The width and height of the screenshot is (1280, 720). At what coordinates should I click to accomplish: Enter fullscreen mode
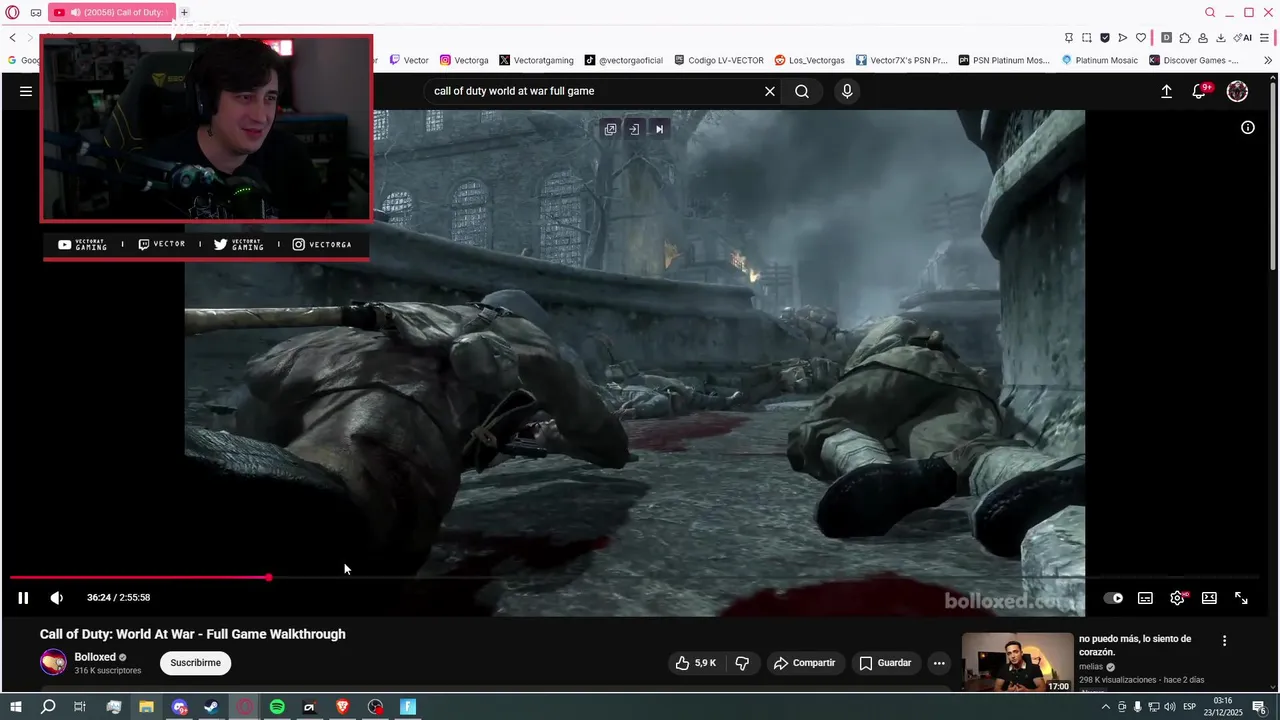(x=1241, y=598)
